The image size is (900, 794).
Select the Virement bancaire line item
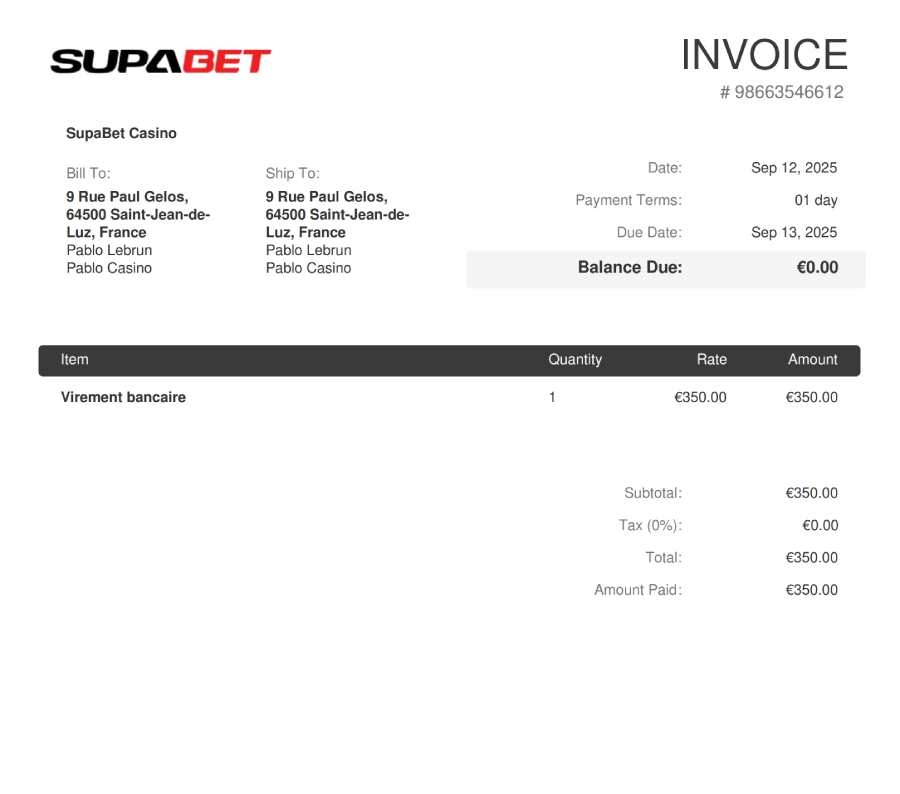[x=125, y=397]
